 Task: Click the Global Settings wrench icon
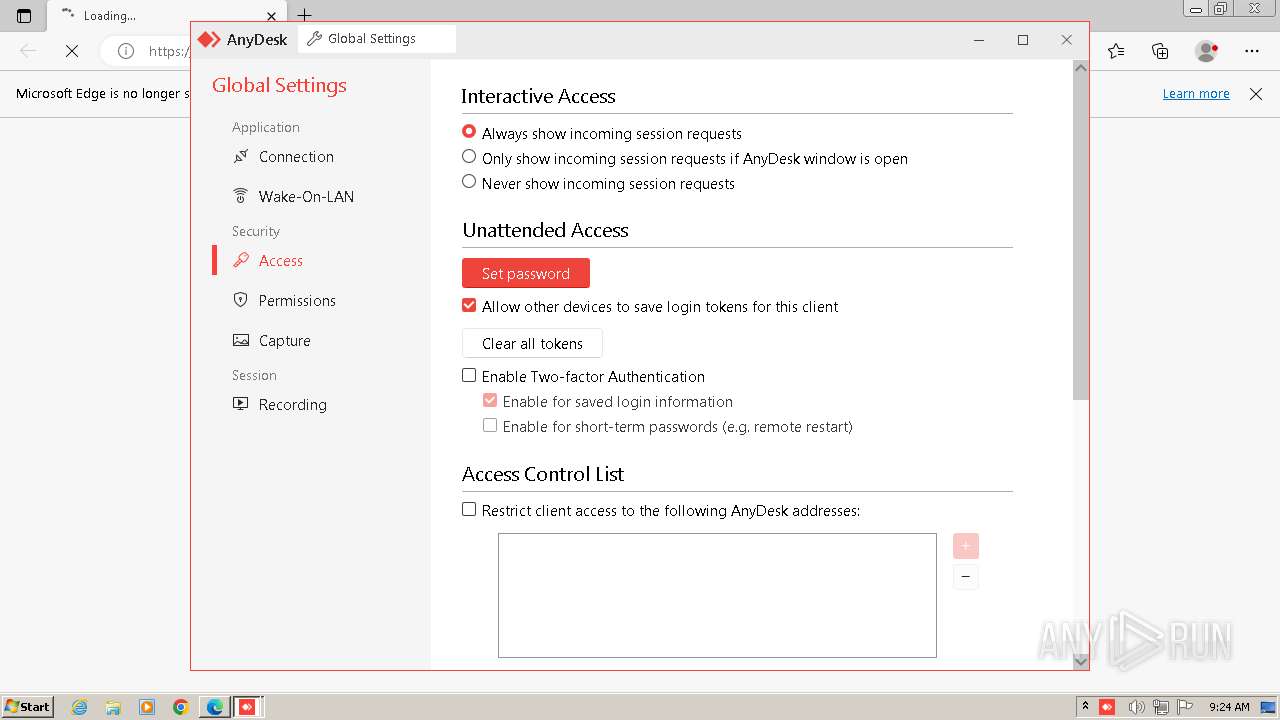pos(314,39)
